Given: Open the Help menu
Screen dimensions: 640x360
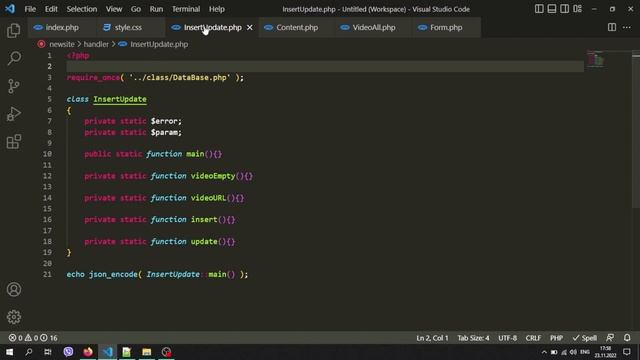Looking at the screenshot, I should (x=216, y=9).
